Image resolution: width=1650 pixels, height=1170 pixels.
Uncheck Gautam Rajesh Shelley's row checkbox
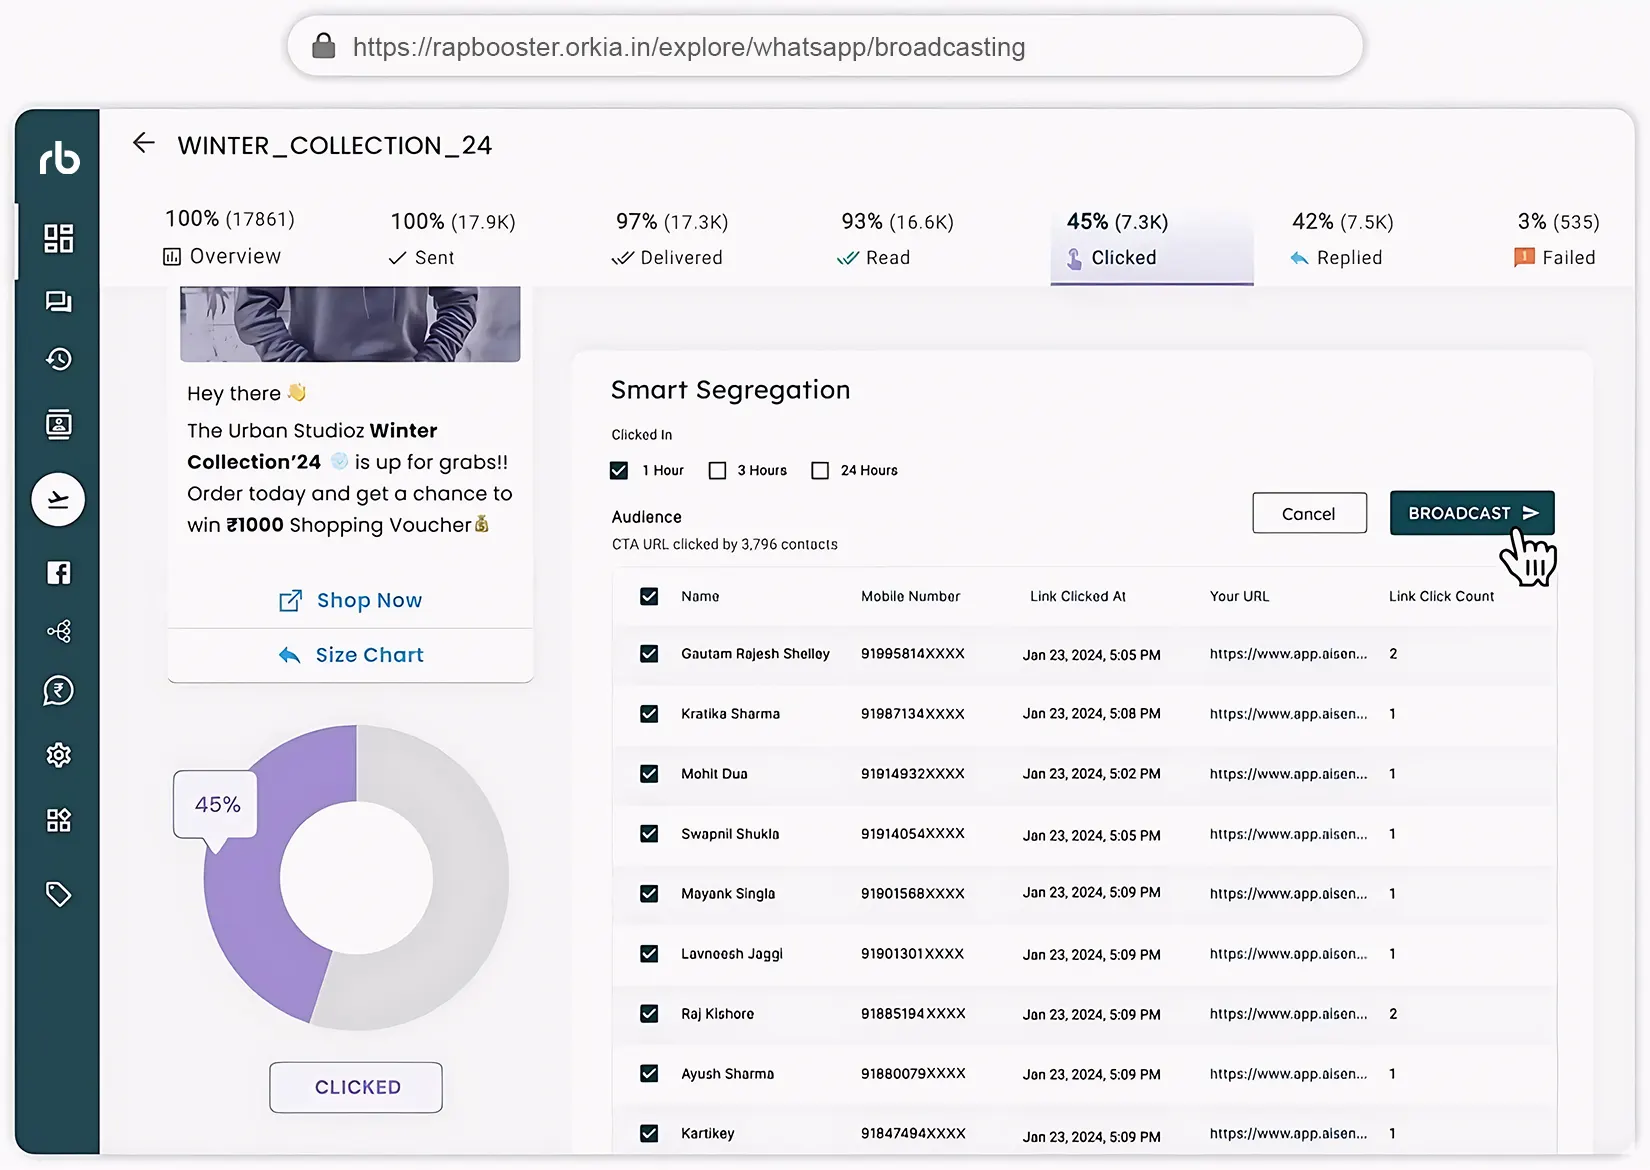pos(649,654)
